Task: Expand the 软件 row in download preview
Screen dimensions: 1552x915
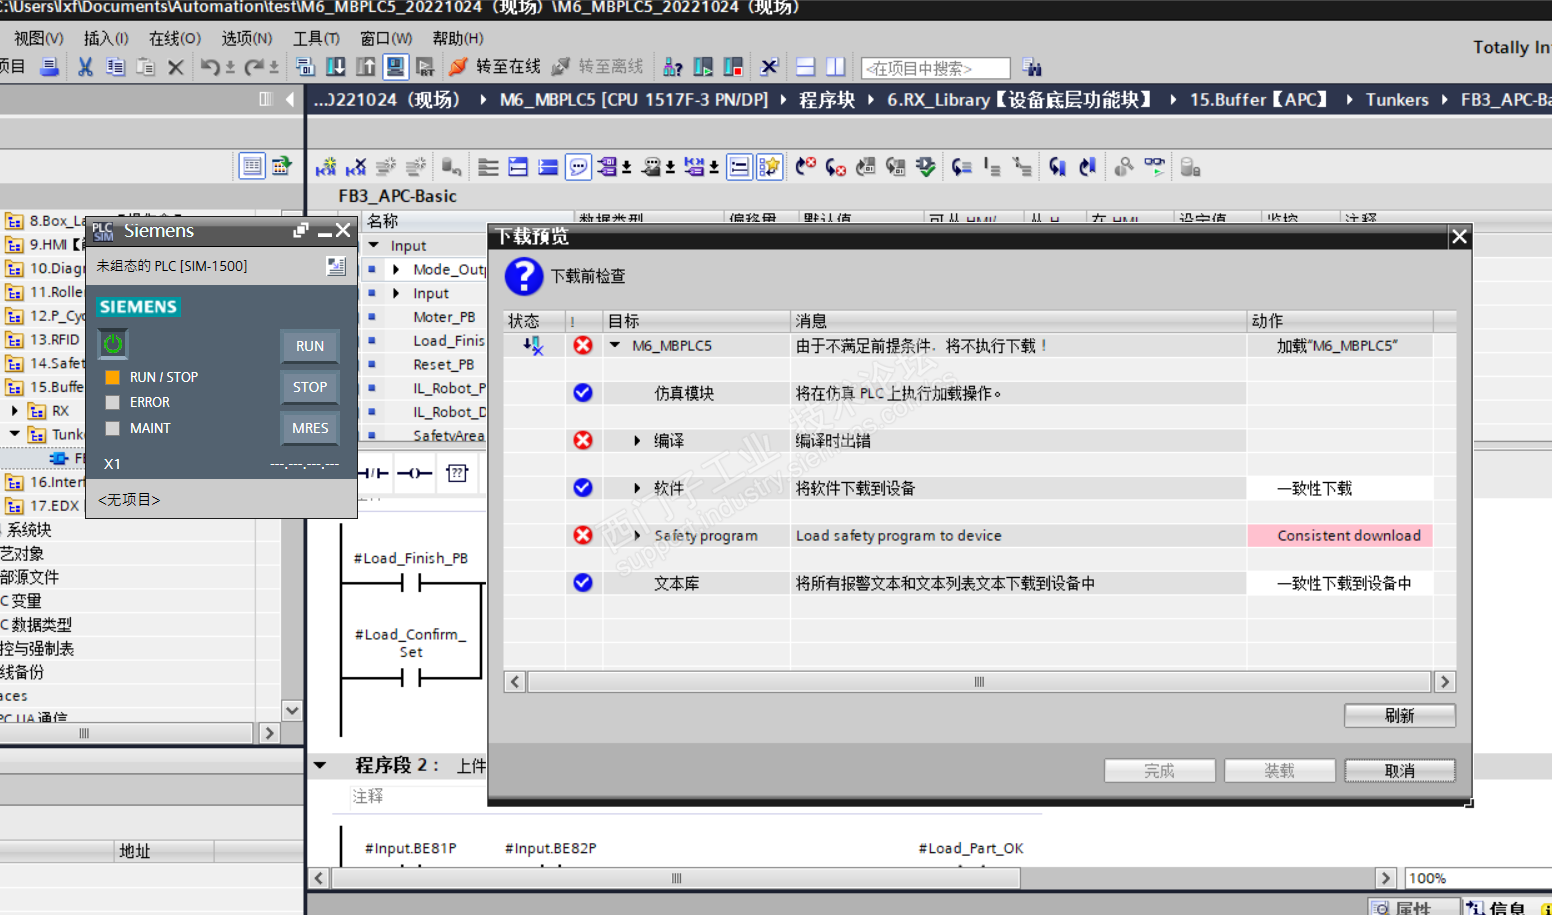Action: point(637,488)
